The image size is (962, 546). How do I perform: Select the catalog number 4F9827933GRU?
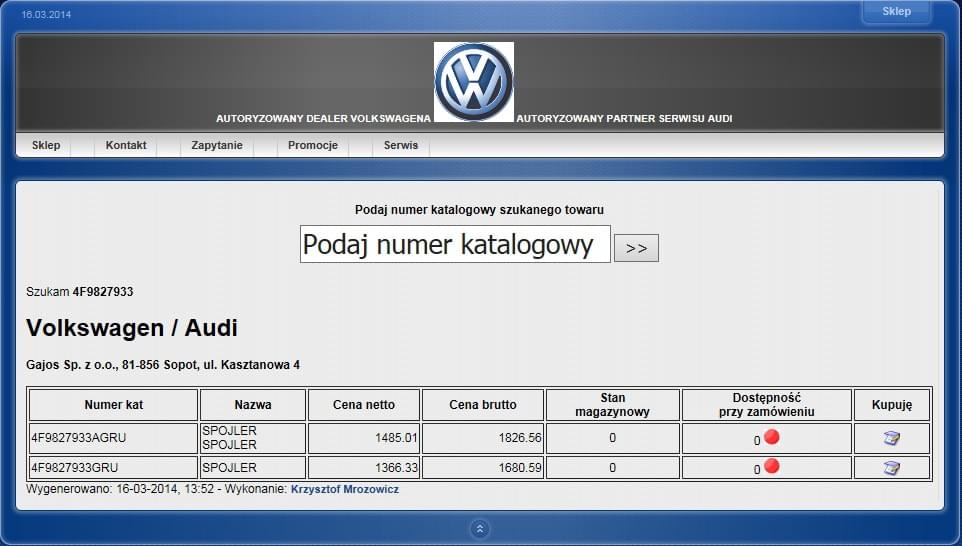(74, 468)
